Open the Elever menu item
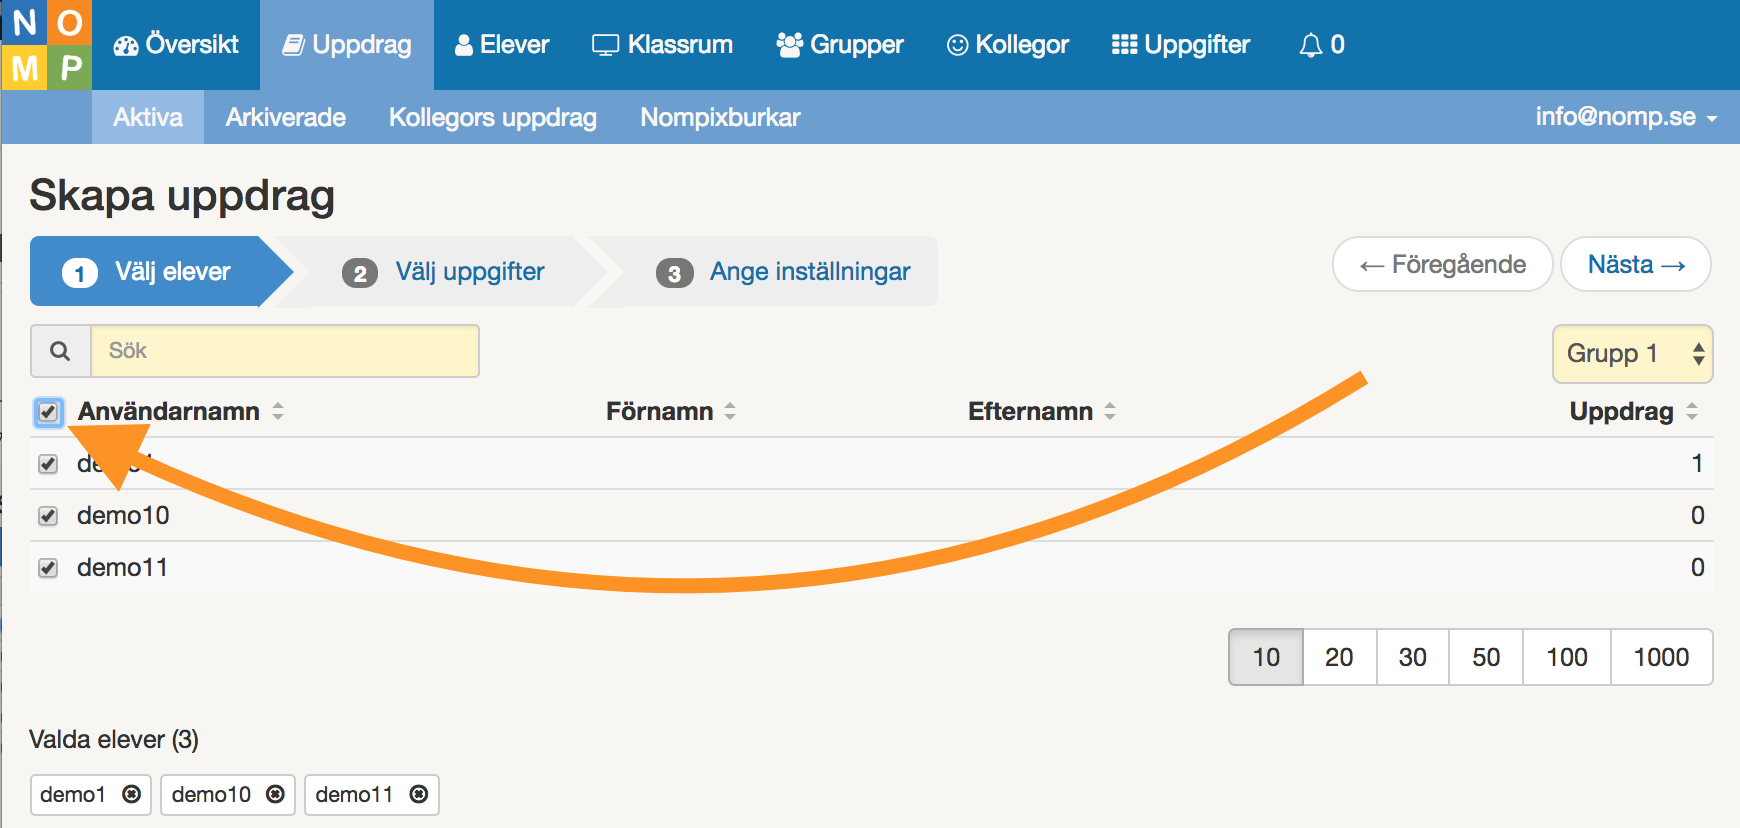The height and width of the screenshot is (828, 1740). [x=502, y=45]
